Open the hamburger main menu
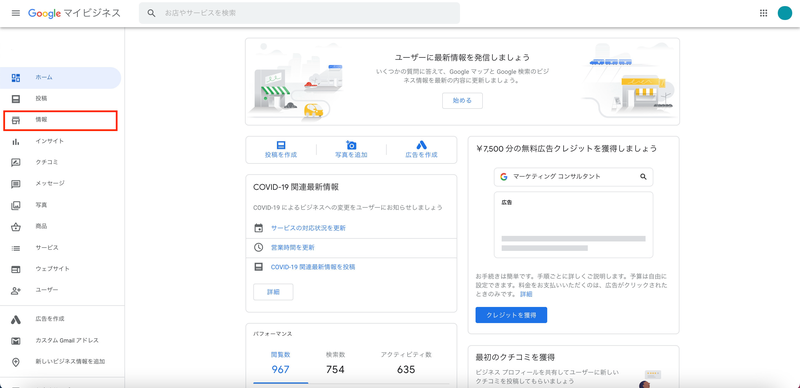800x388 pixels. (16, 13)
